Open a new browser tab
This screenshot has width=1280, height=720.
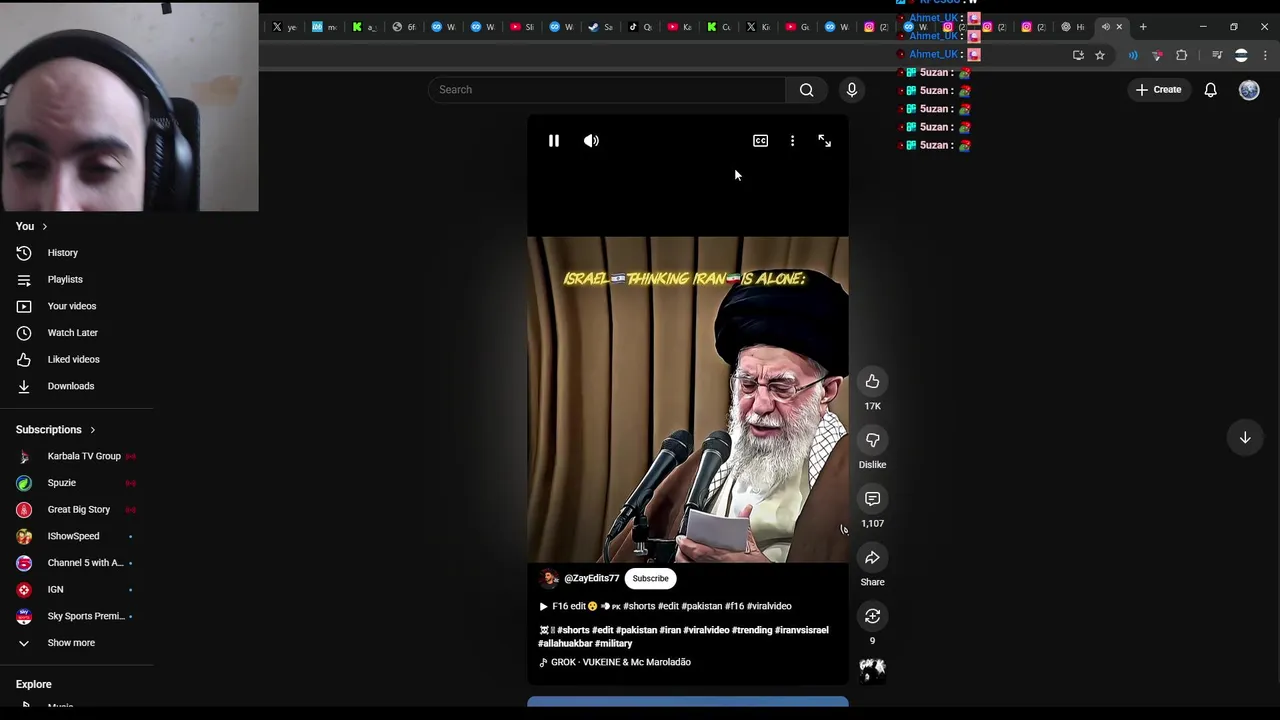pyautogui.click(x=1143, y=27)
